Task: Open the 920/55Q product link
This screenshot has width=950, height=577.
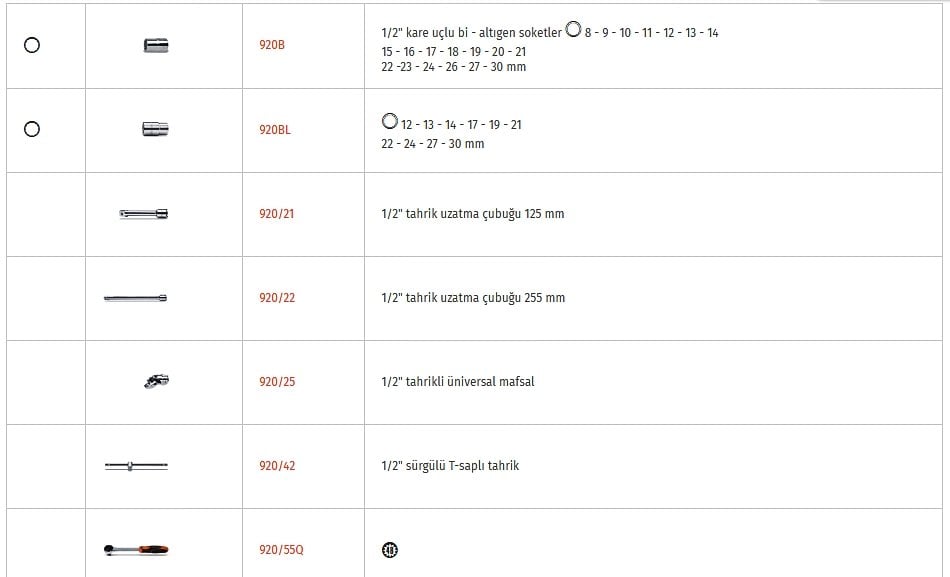Action: [281, 550]
